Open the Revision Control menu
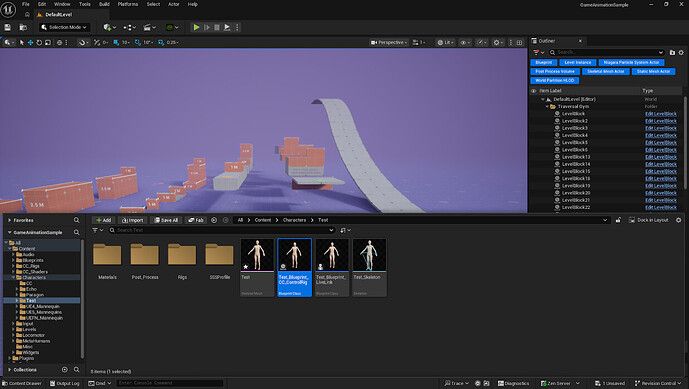689x389 pixels. click(x=658, y=383)
